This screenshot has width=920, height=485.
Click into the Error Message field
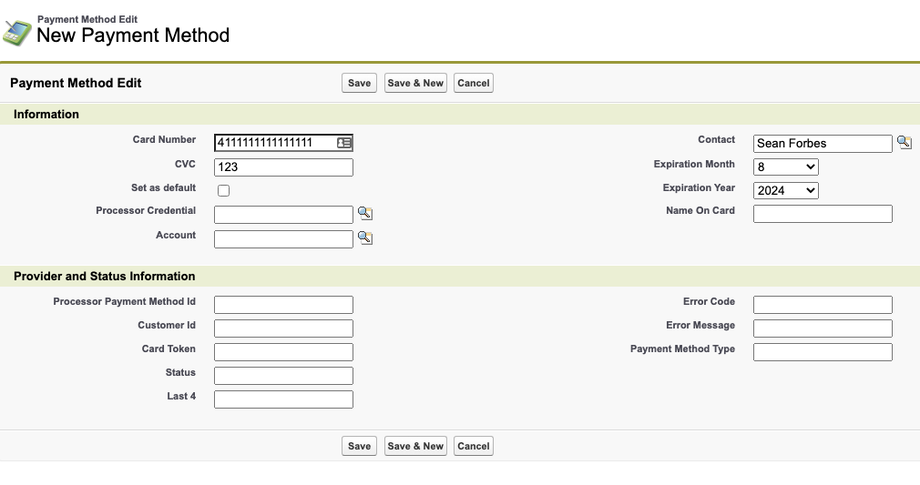point(822,328)
